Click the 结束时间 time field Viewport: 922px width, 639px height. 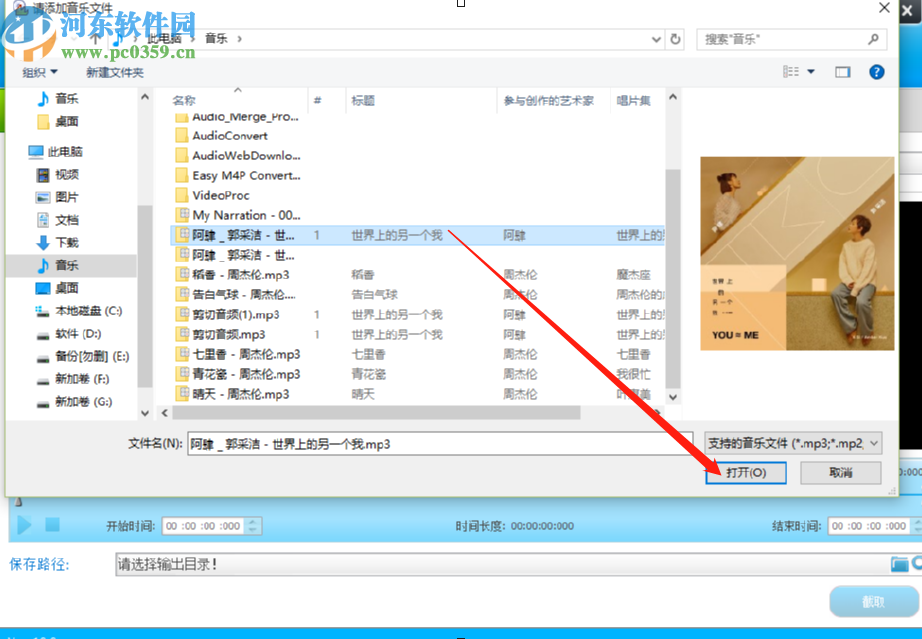pyautogui.click(x=868, y=526)
